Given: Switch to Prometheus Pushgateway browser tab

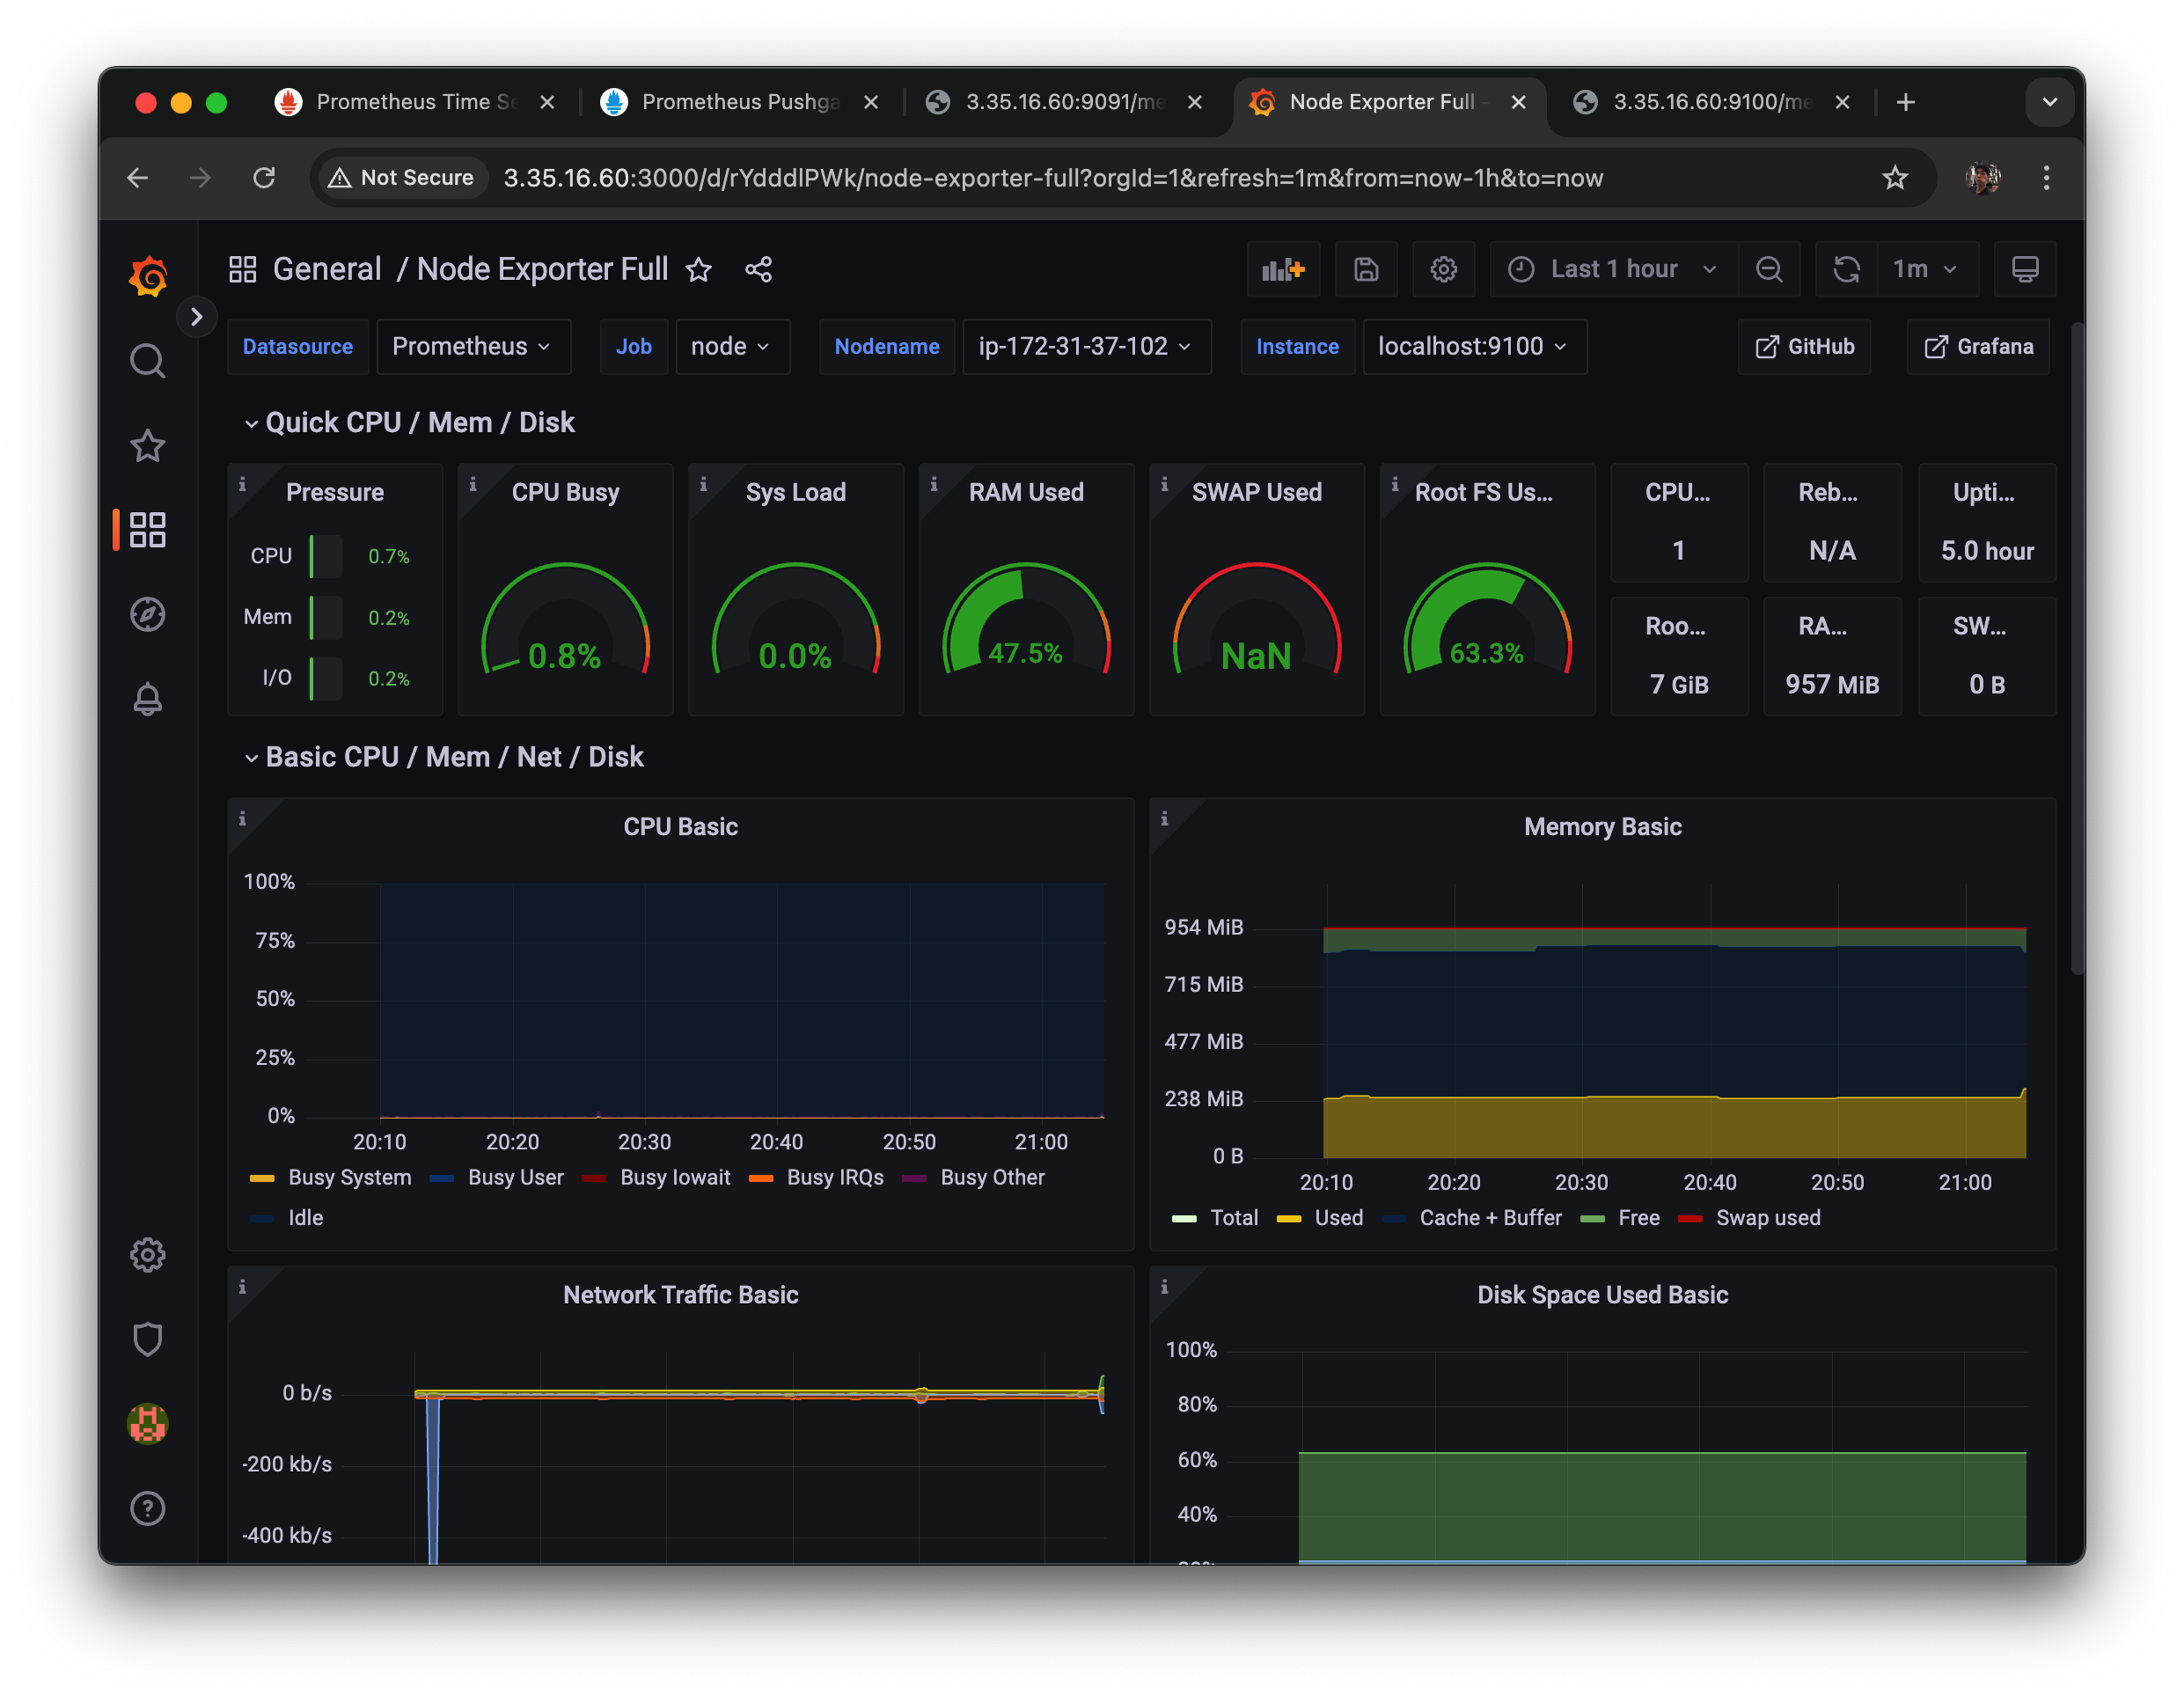Looking at the screenshot, I should pos(738,102).
